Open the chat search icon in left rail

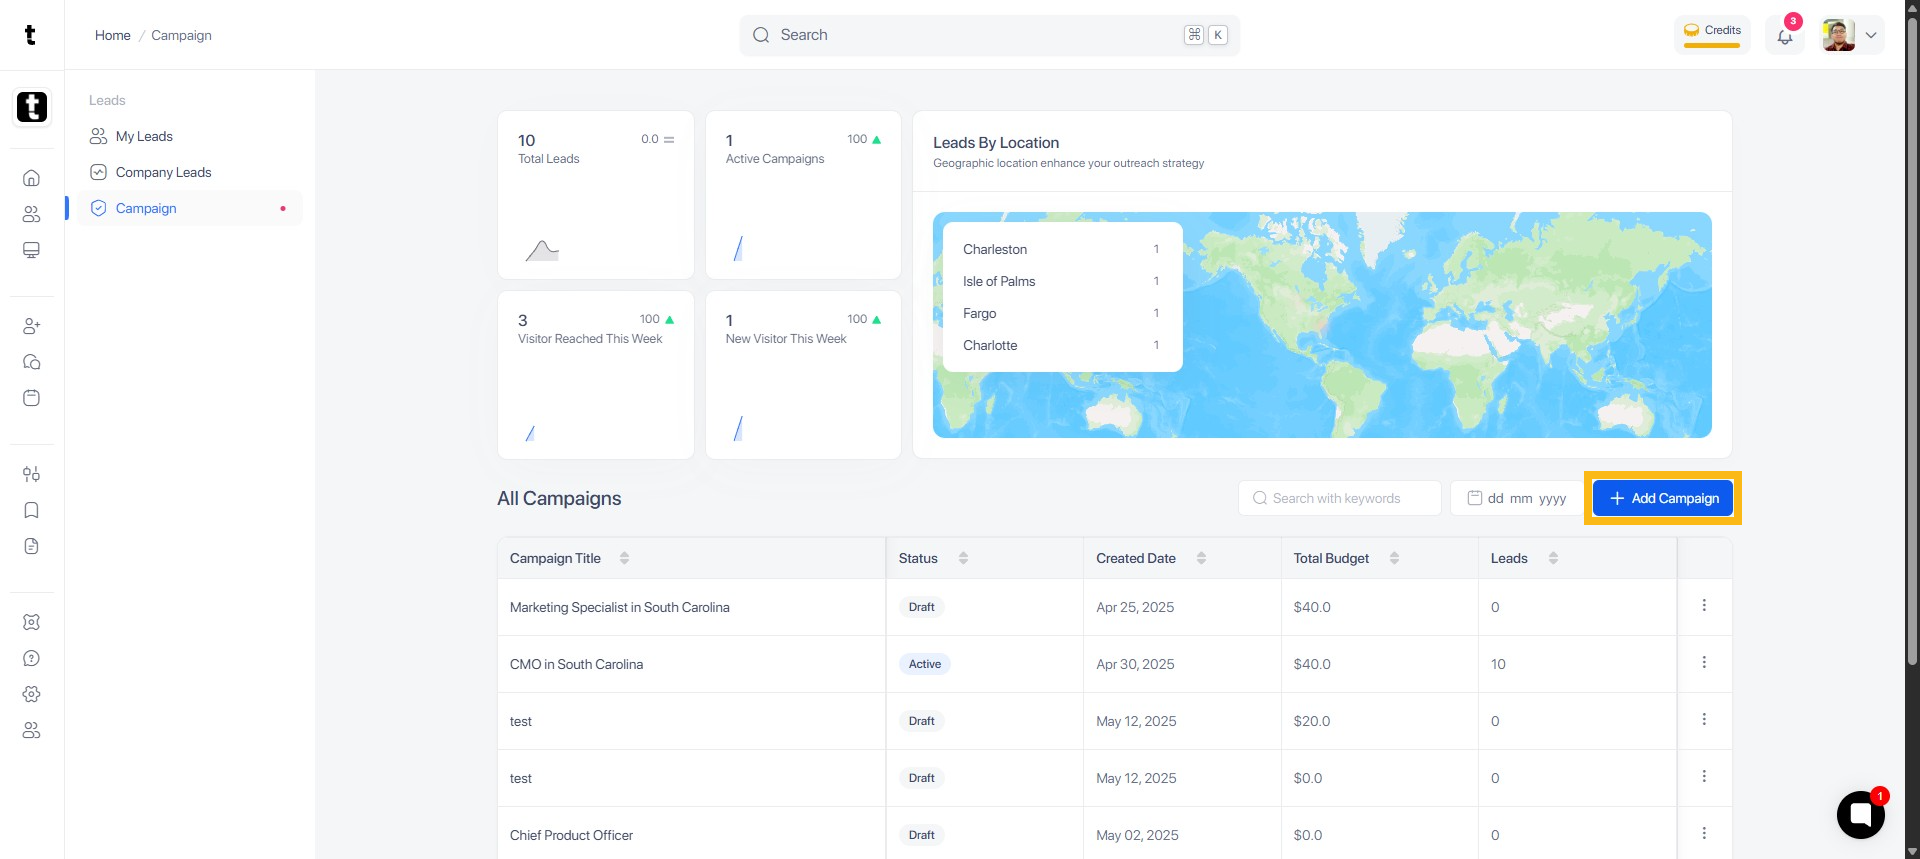click(x=31, y=362)
